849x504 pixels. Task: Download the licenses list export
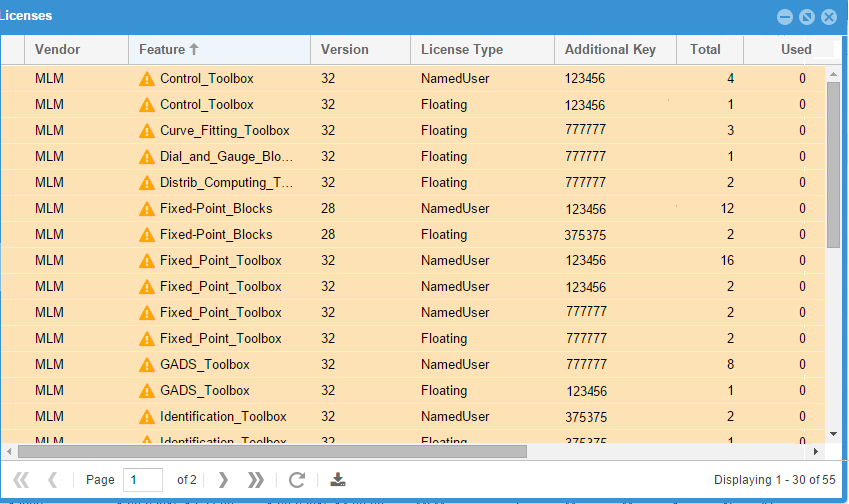338,480
